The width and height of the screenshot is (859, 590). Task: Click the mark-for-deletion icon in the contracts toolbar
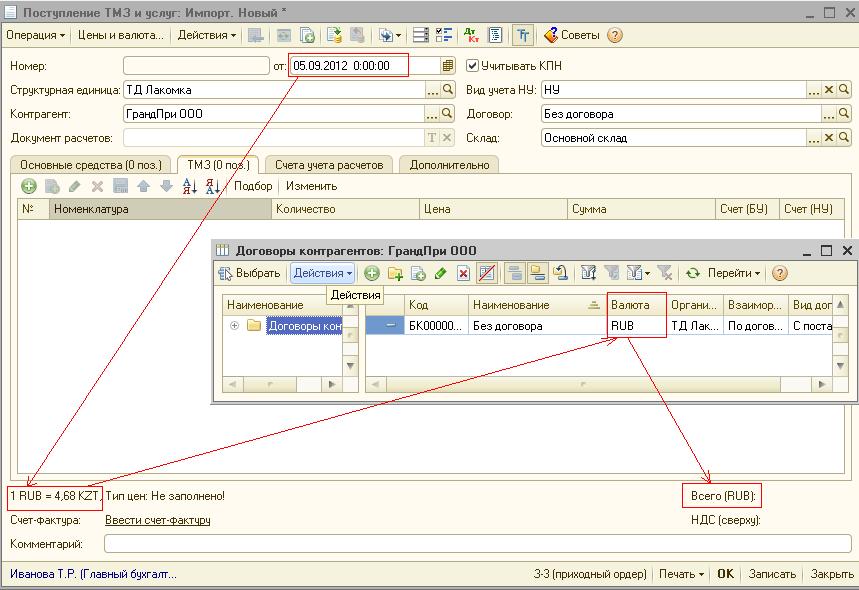click(463, 273)
